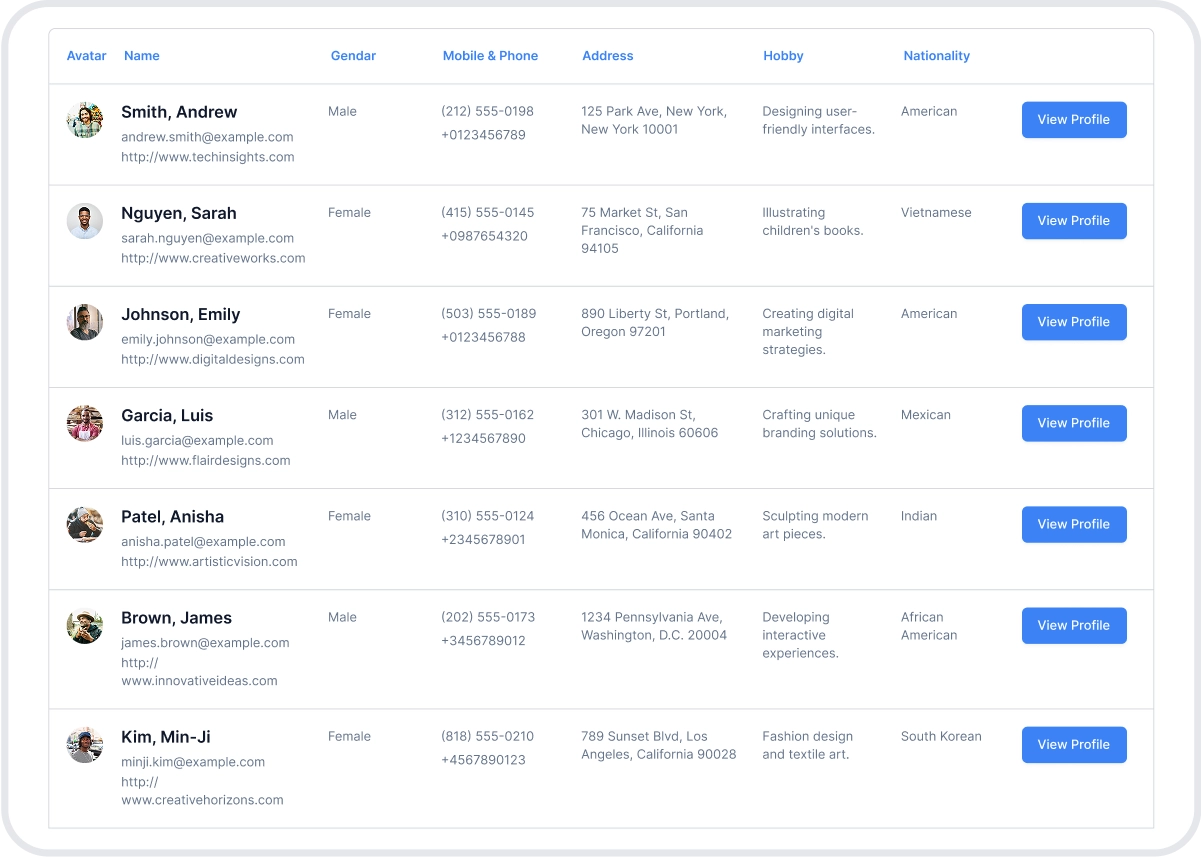
Task: View Profile for Smith, Andrew
Action: tap(1073, 120)
